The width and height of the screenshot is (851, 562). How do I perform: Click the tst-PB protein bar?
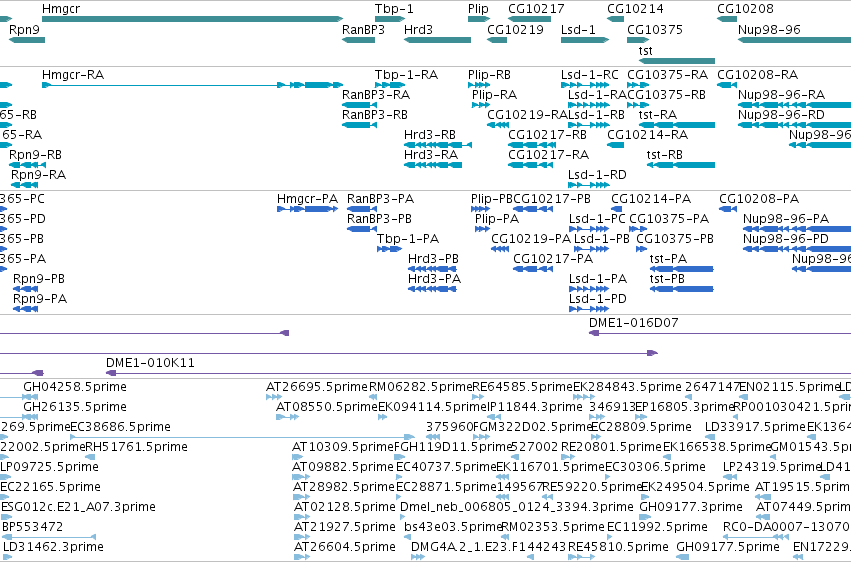[x=682, y=289]
